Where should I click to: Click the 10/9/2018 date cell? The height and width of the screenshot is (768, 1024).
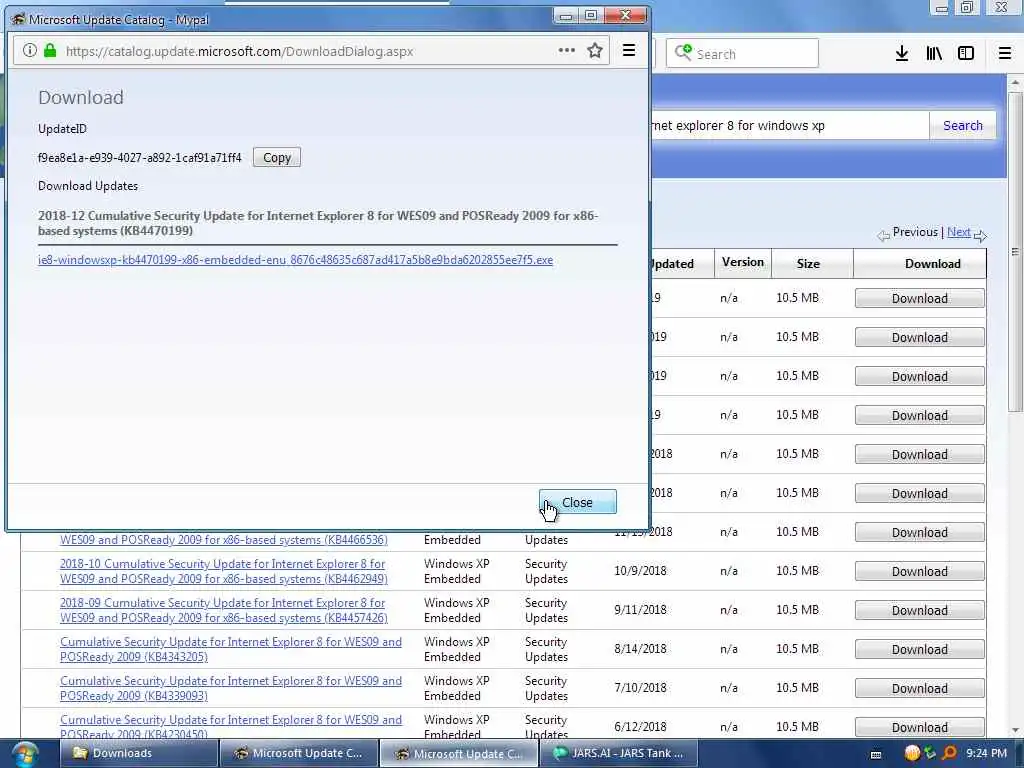click(x=640, y=571)
